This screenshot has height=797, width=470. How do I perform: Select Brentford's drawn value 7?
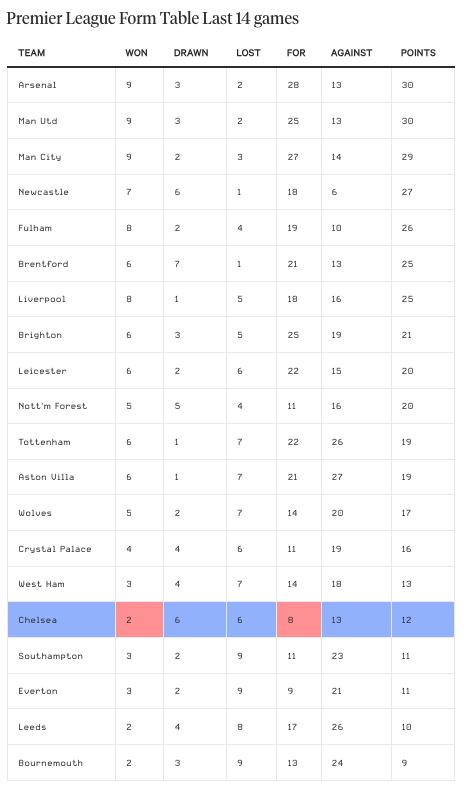coord(177,264)
